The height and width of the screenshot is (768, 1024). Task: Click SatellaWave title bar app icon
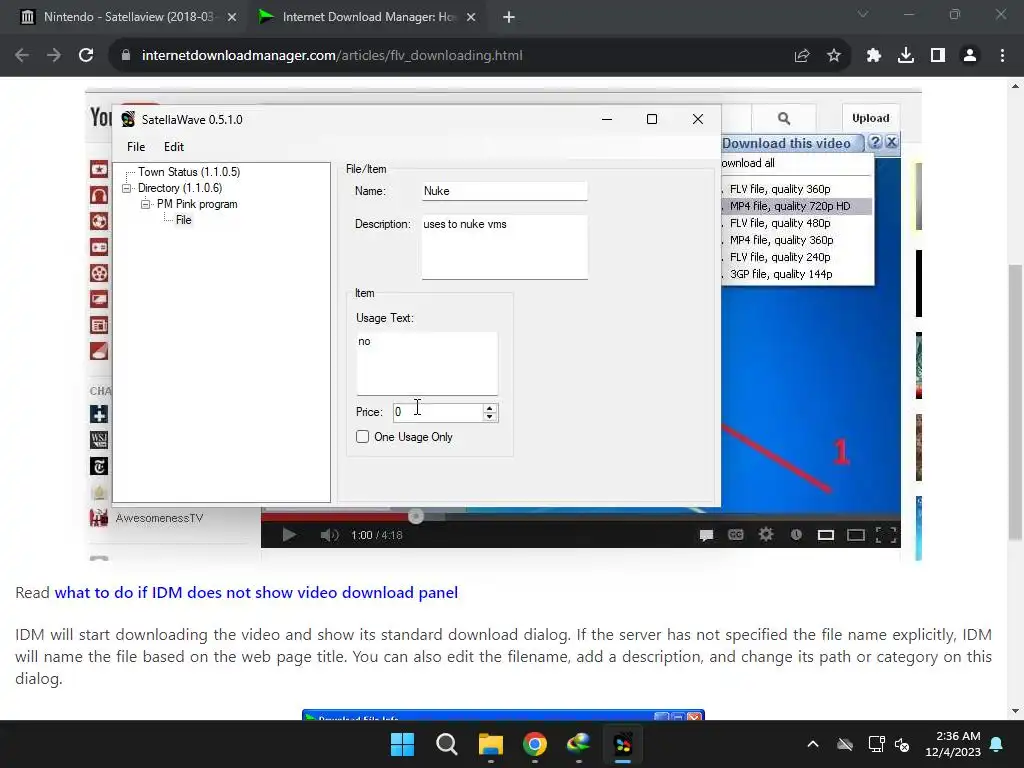(128, 120)
